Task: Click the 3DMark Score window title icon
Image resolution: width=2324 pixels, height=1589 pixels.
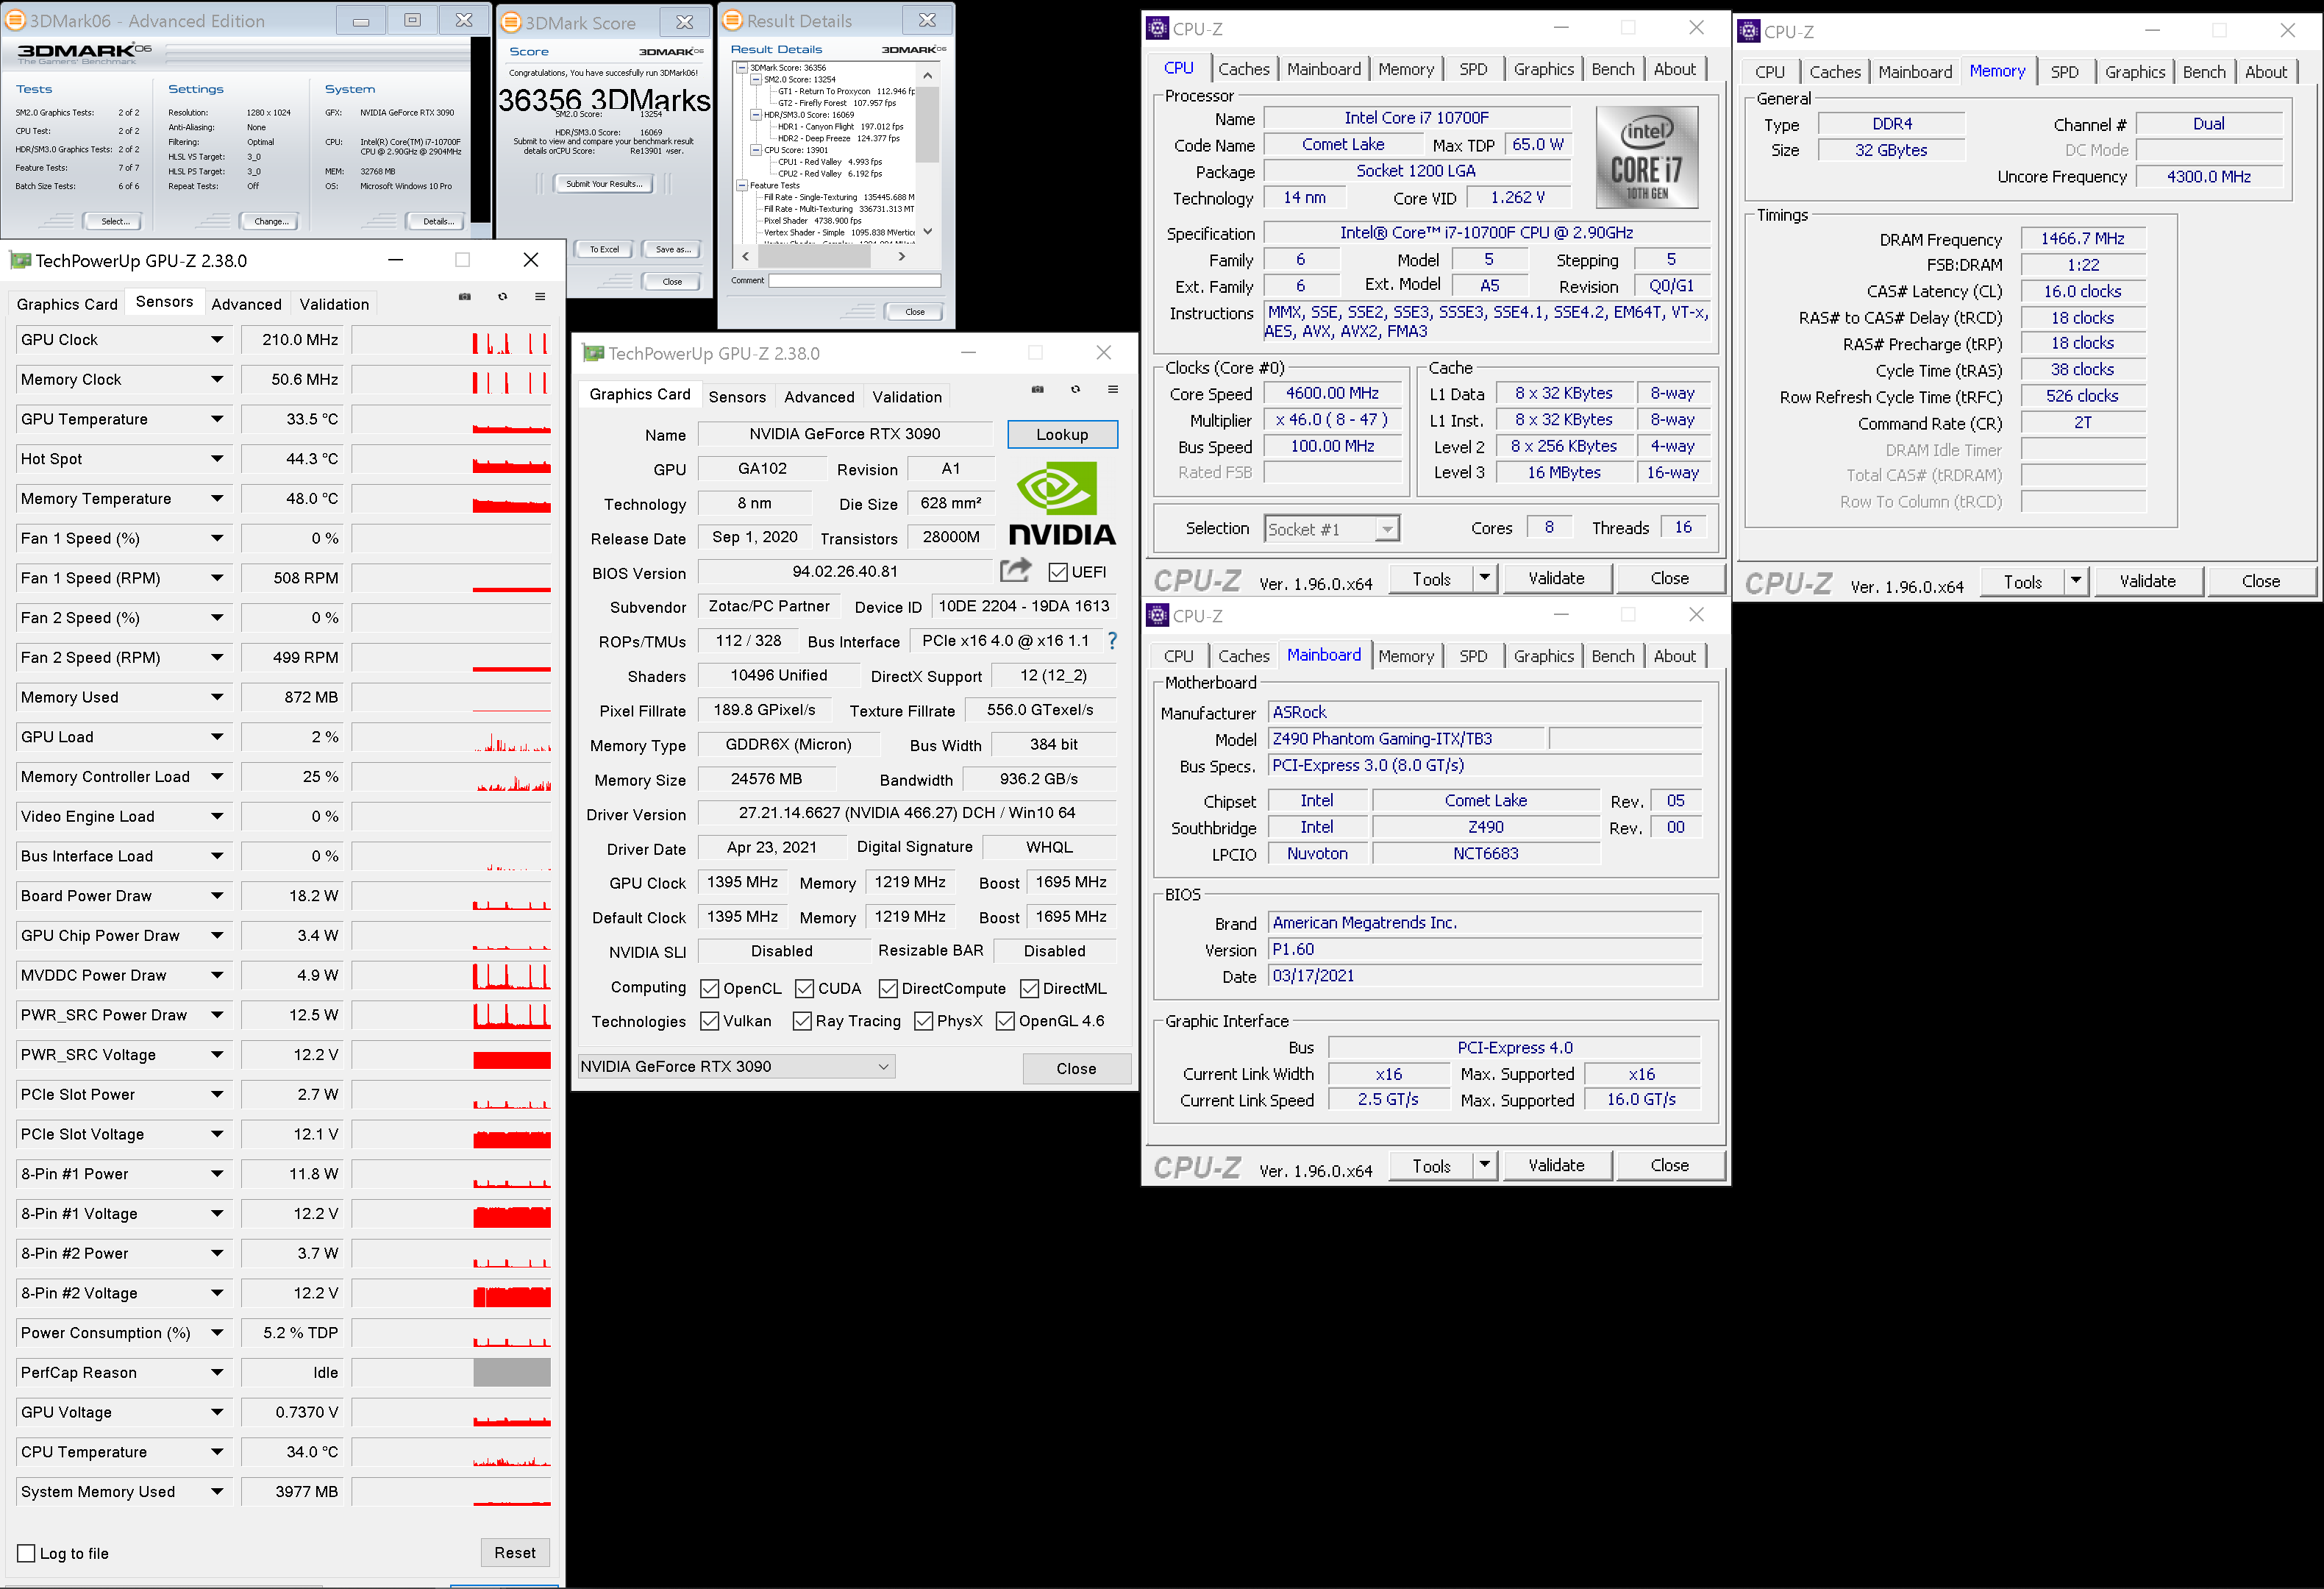Action: [x=511, y=22]
